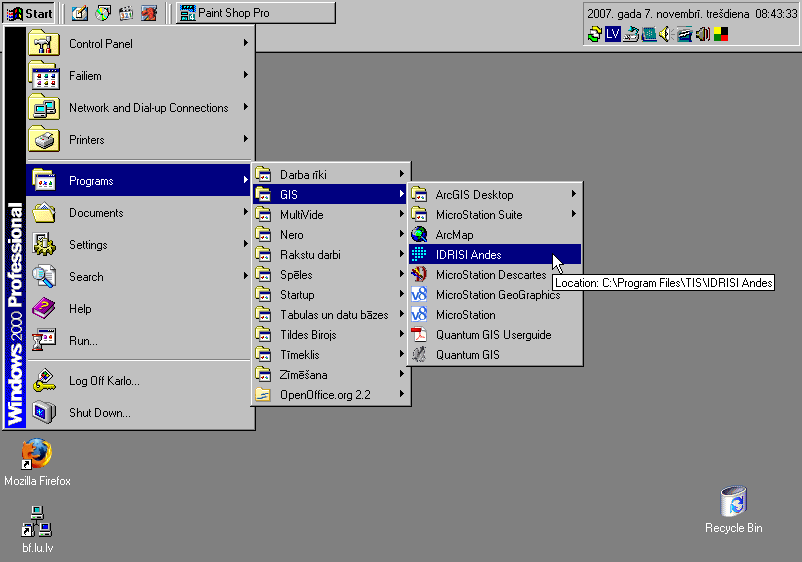Open Tabulas un datu bāzes group
The image size is (802, 562).
pos(330,314)
